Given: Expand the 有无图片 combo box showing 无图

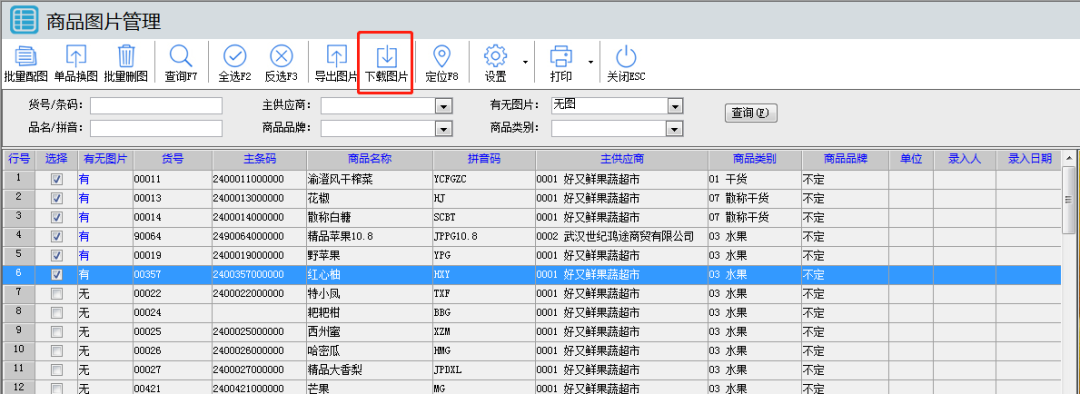Looking at the screenshot, I should click(x=675, y=106).
